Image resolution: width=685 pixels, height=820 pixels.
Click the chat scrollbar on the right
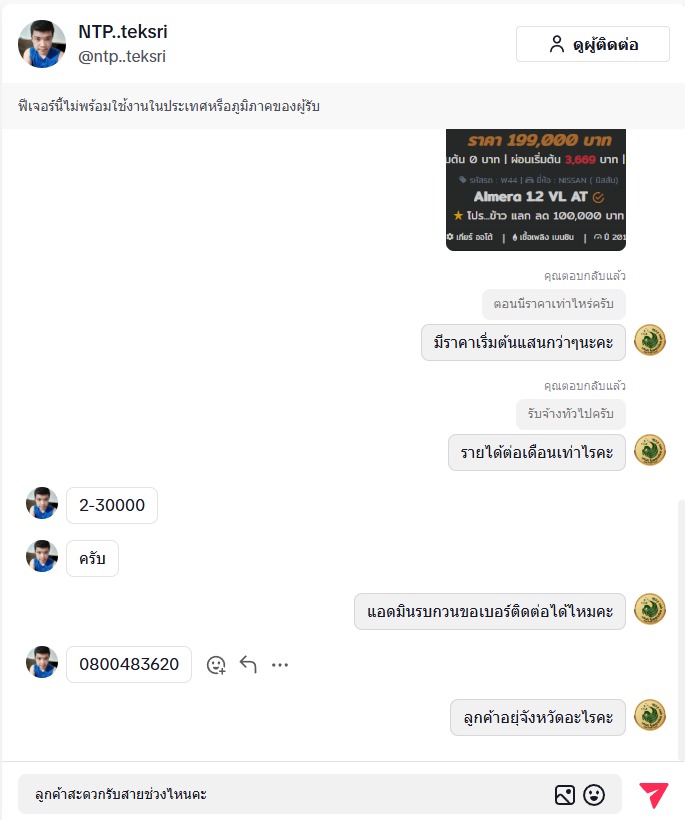coord(681,628)
